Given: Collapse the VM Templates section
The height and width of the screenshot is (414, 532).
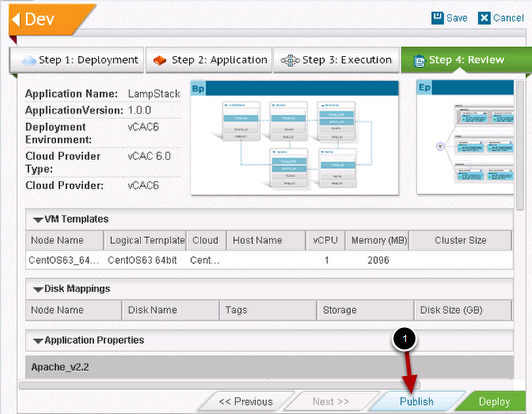Looking at the screenshot, I should 38,220.
